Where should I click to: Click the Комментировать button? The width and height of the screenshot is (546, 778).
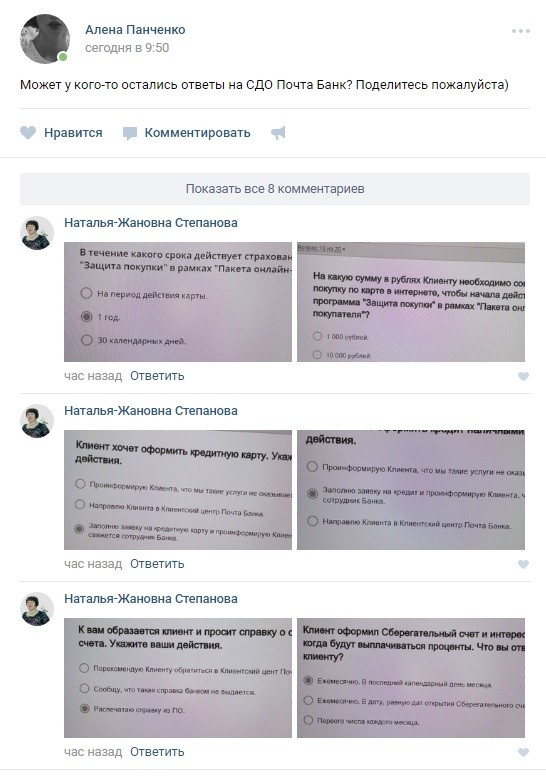pyautogui.click(x=198, y=133)
